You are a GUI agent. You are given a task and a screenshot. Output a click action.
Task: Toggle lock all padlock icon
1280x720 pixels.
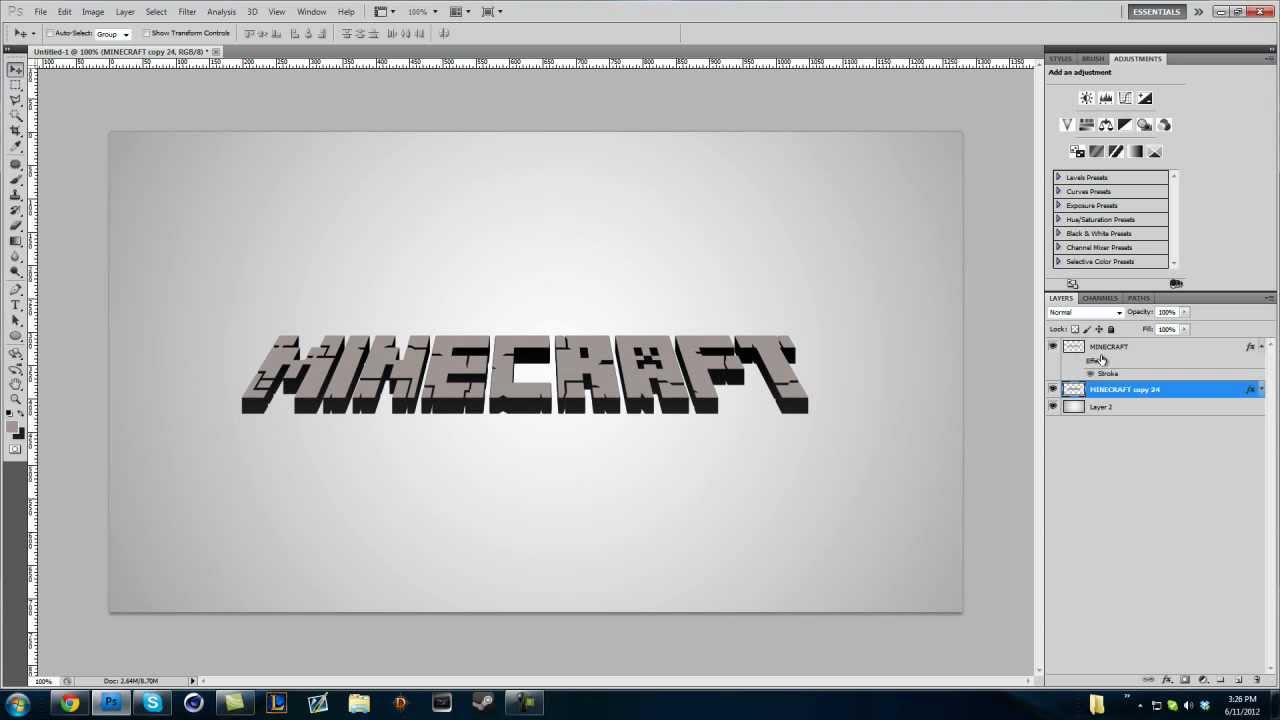tap(1111, 329)
